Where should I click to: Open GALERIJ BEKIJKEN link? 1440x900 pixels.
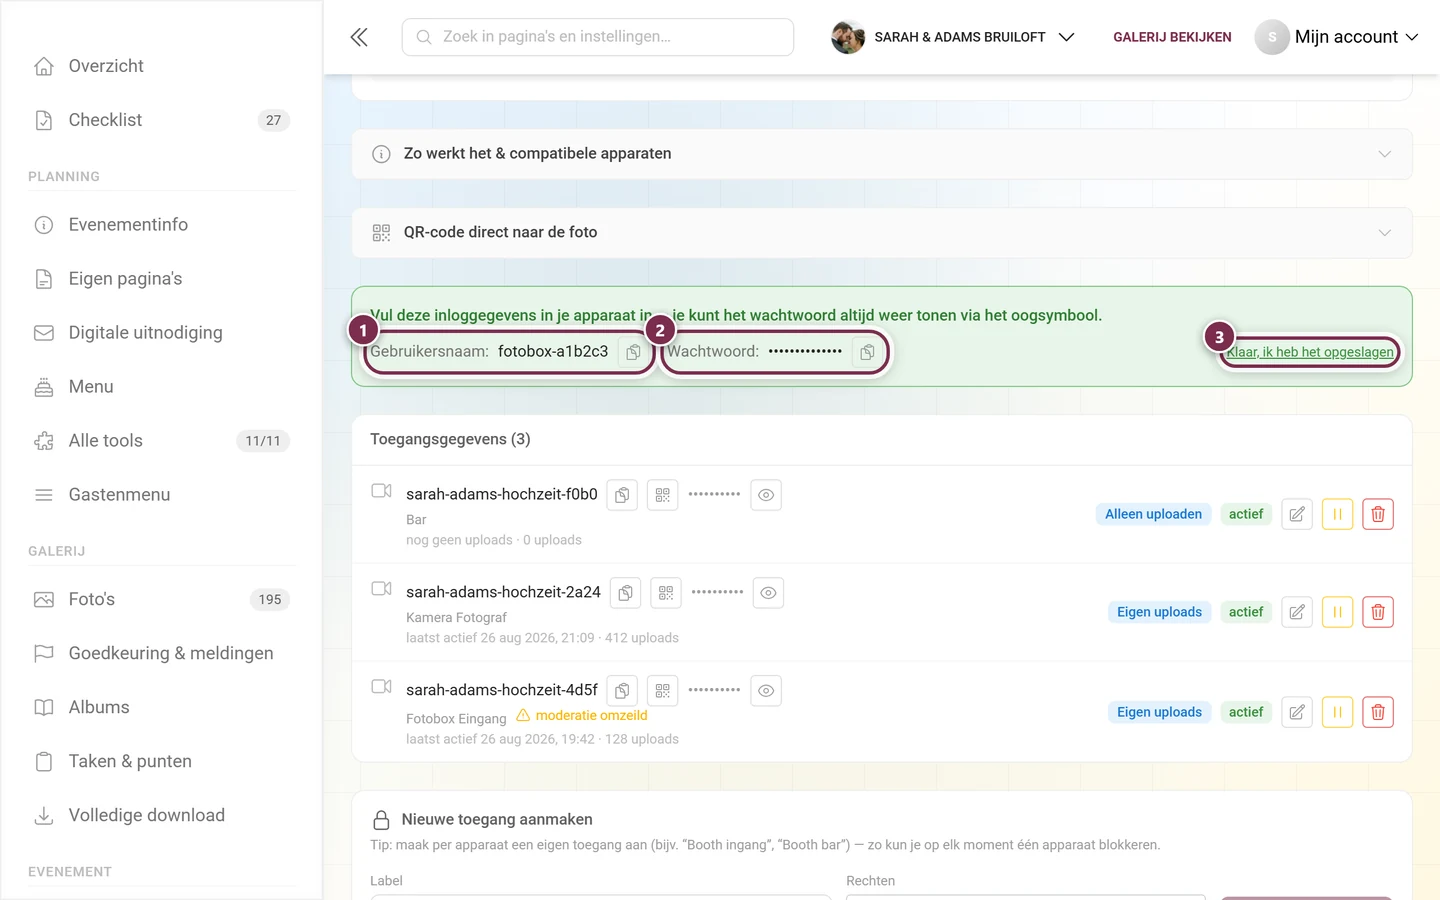pyautogui.click(x=1172, y=37)
